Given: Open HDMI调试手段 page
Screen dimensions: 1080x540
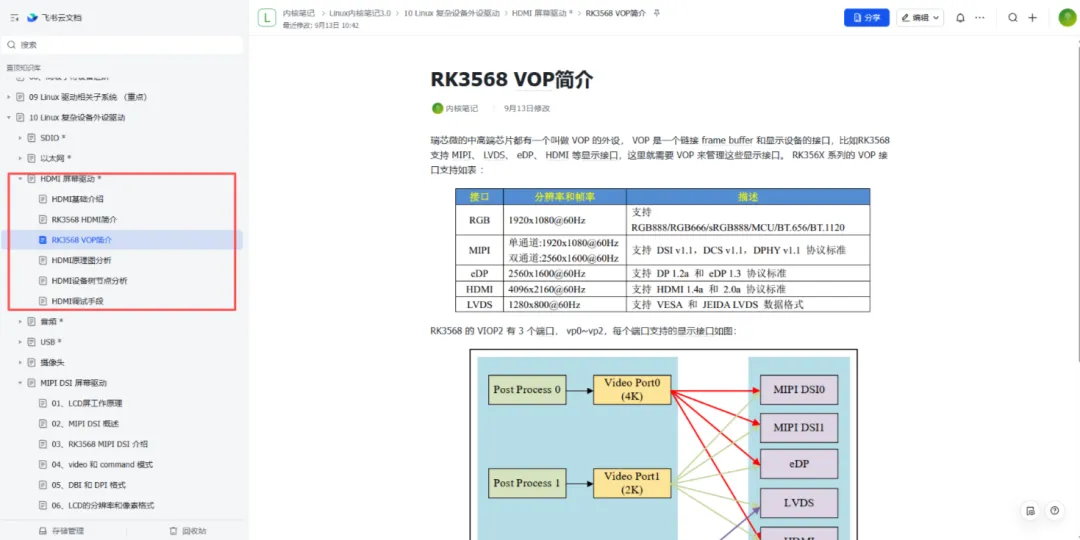Looking at the screenshot, I should pyautogui.click(x=77, y=301).
